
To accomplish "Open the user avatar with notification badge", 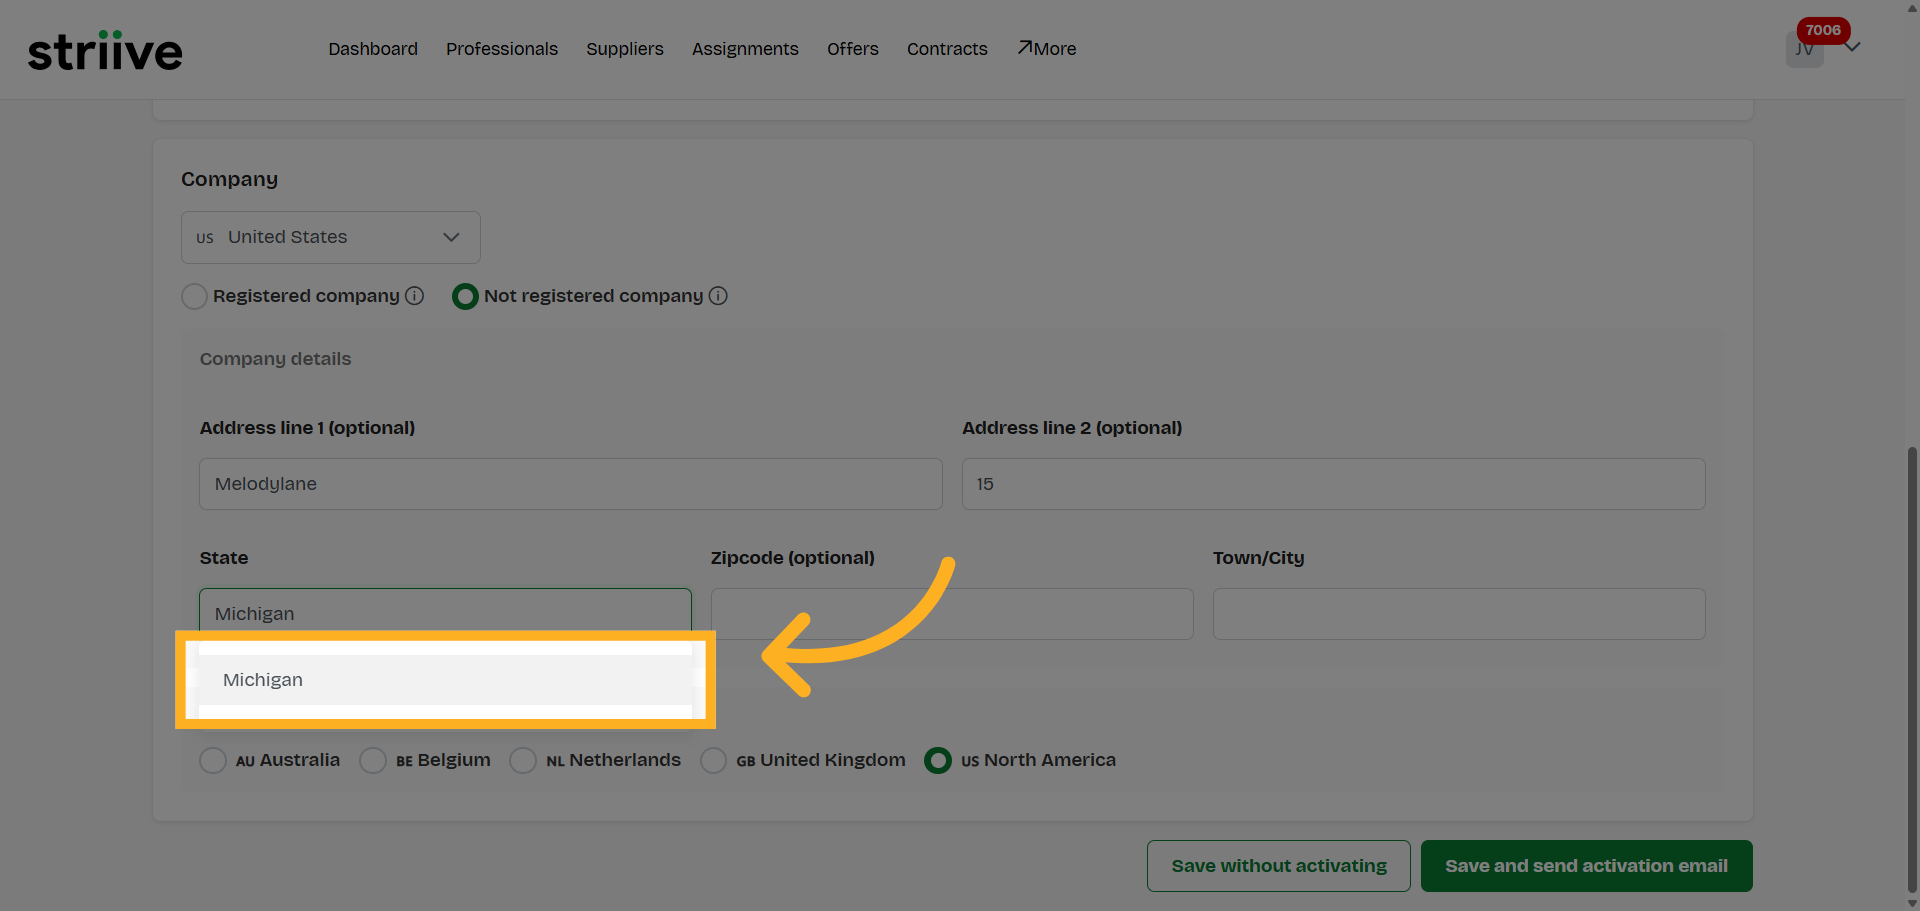I will tap(1804, 49).
